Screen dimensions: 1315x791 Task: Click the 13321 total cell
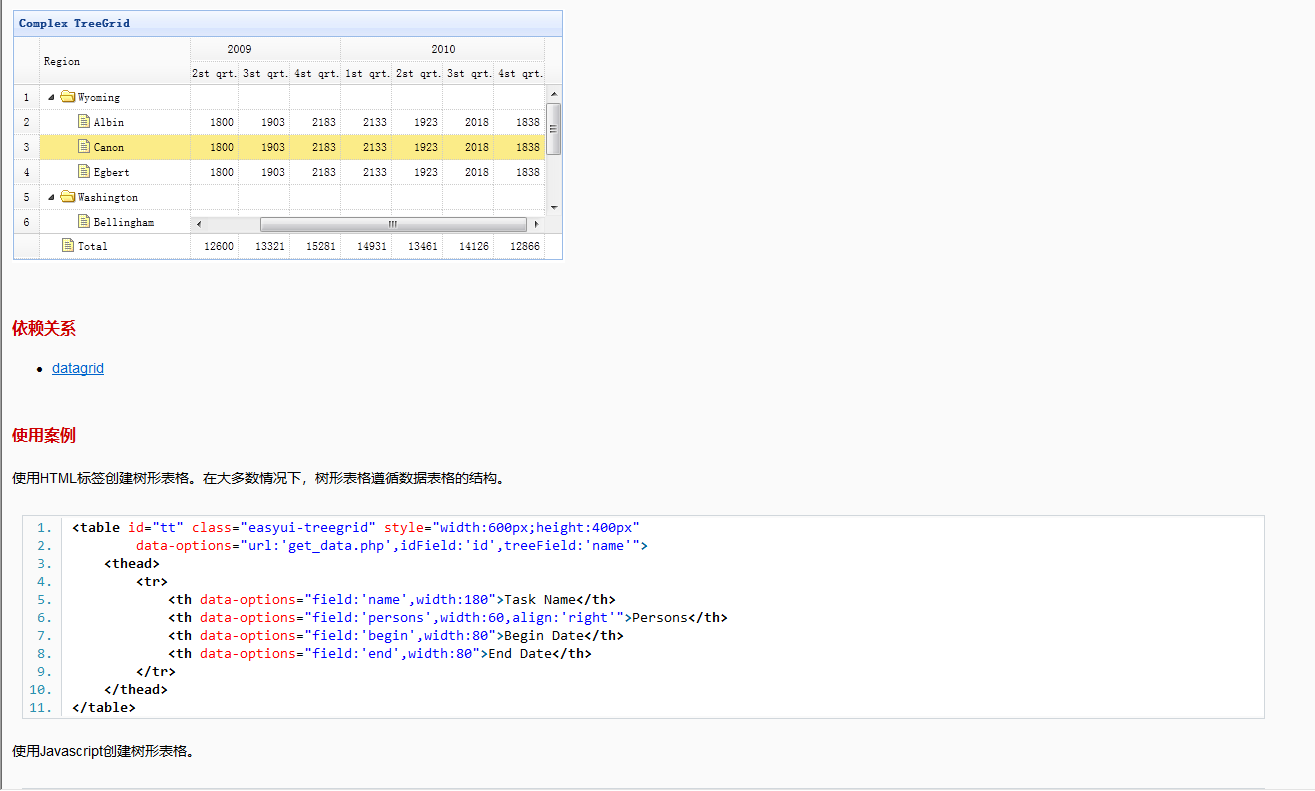coord(265,246)
